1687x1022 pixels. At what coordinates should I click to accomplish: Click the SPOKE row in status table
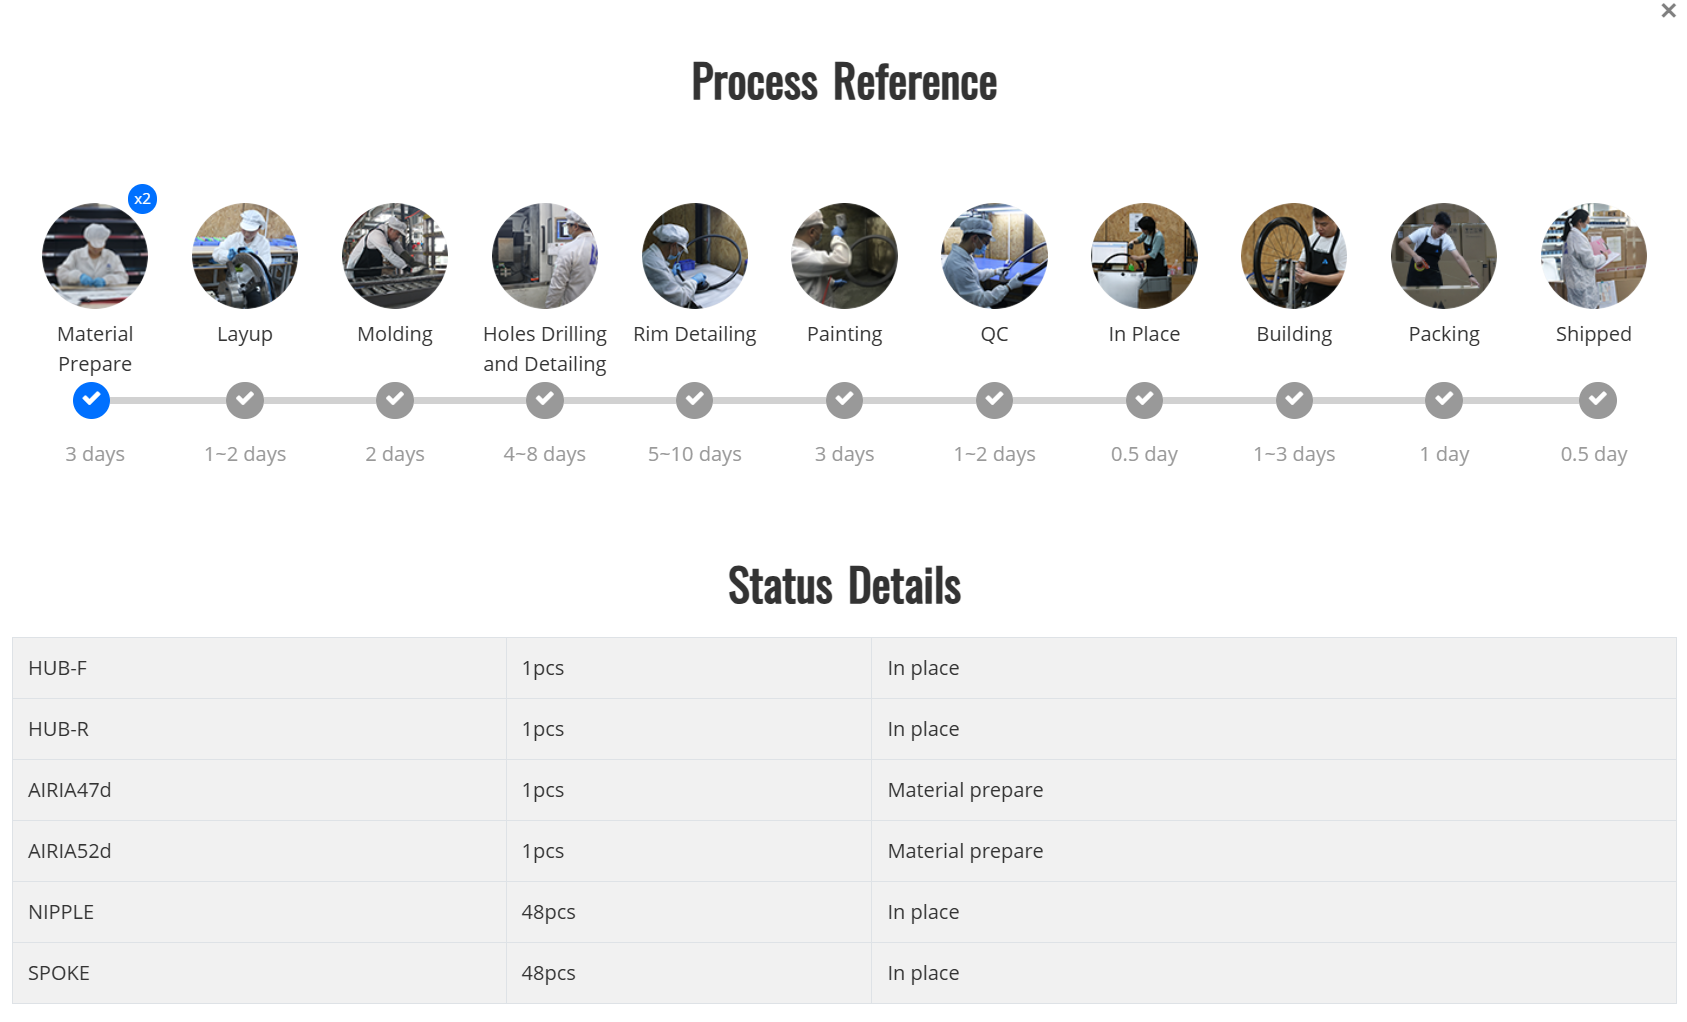pos(844,973)
